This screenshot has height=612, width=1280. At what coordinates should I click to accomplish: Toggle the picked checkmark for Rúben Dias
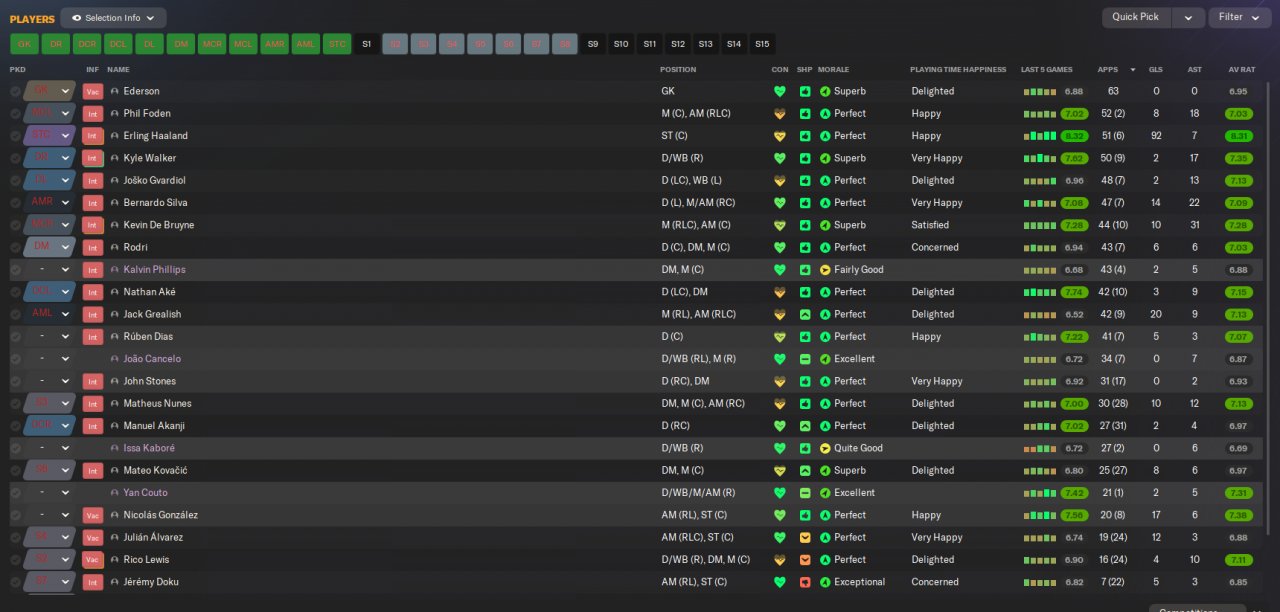[15, 337]
